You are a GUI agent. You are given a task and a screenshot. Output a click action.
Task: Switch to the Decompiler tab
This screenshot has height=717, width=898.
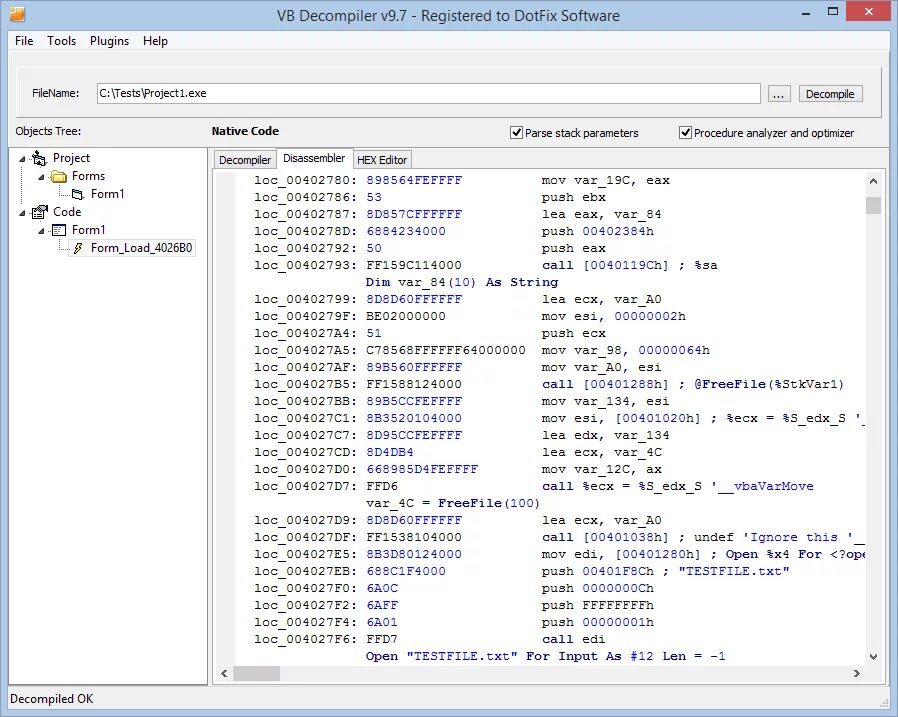click(x=245, y=160)
